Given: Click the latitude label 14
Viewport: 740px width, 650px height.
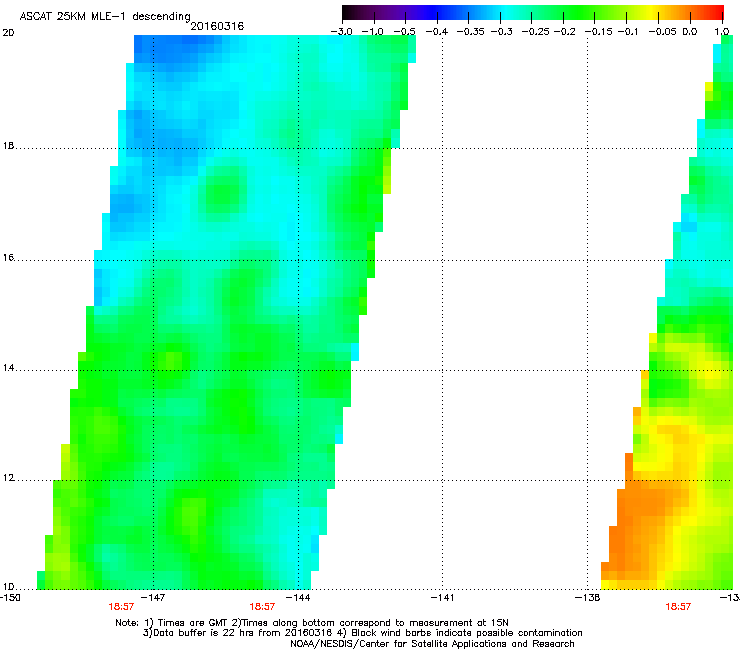Looking at the screenshot, I should [8, 368].
